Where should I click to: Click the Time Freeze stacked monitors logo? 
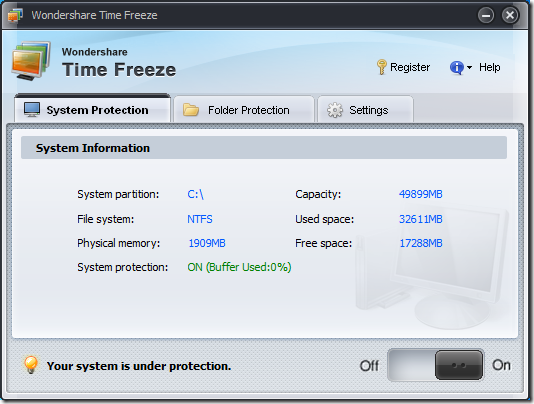[31, 61]
